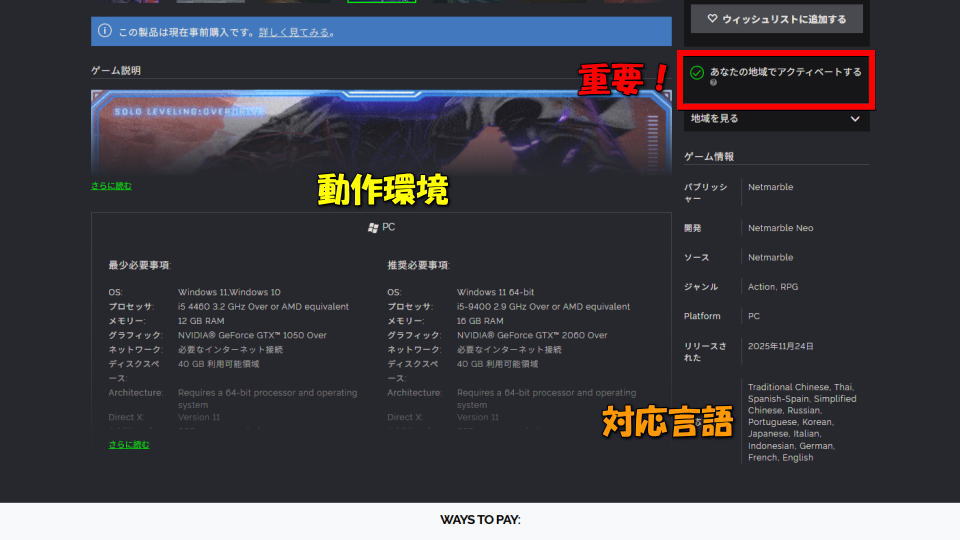Click info circle icon in blue banner
The height and width of the screenshot is (540, 960).
tap(105, 31)
